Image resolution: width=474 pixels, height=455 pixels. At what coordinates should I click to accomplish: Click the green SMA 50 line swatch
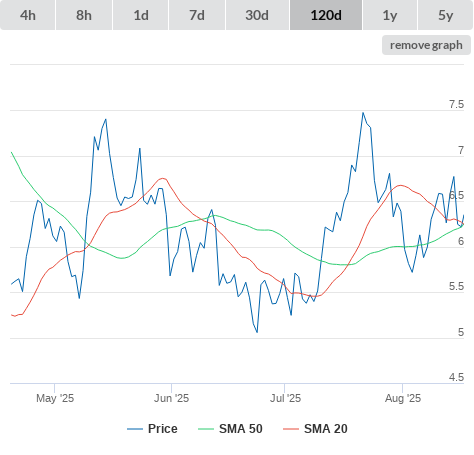click(x=206, y=429)
